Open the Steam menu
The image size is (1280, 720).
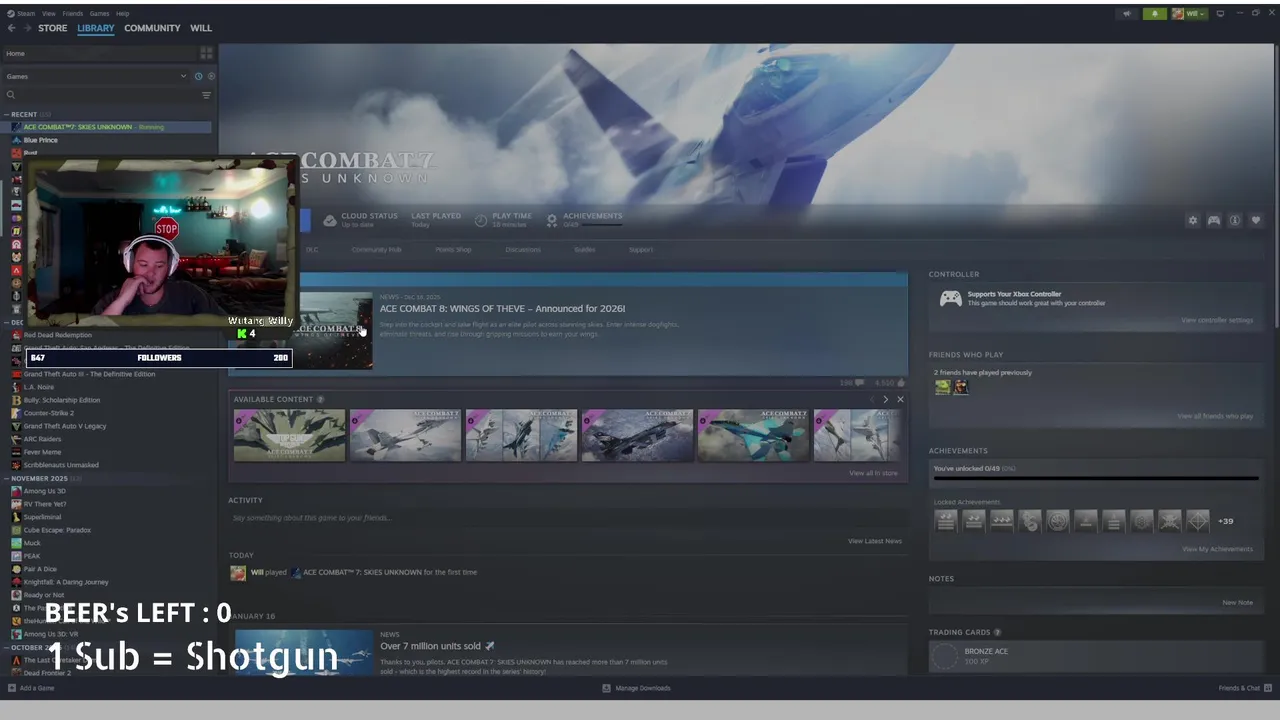coord(22,13)
